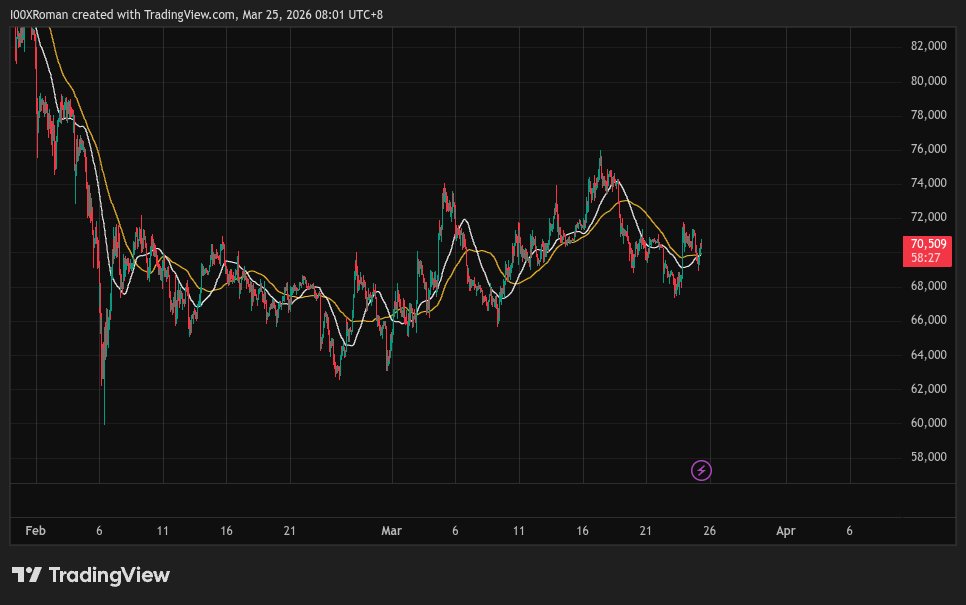This screenshot has height=605, width=966.
Task: Click the TradingView logo icon
Action: (26, 575)
